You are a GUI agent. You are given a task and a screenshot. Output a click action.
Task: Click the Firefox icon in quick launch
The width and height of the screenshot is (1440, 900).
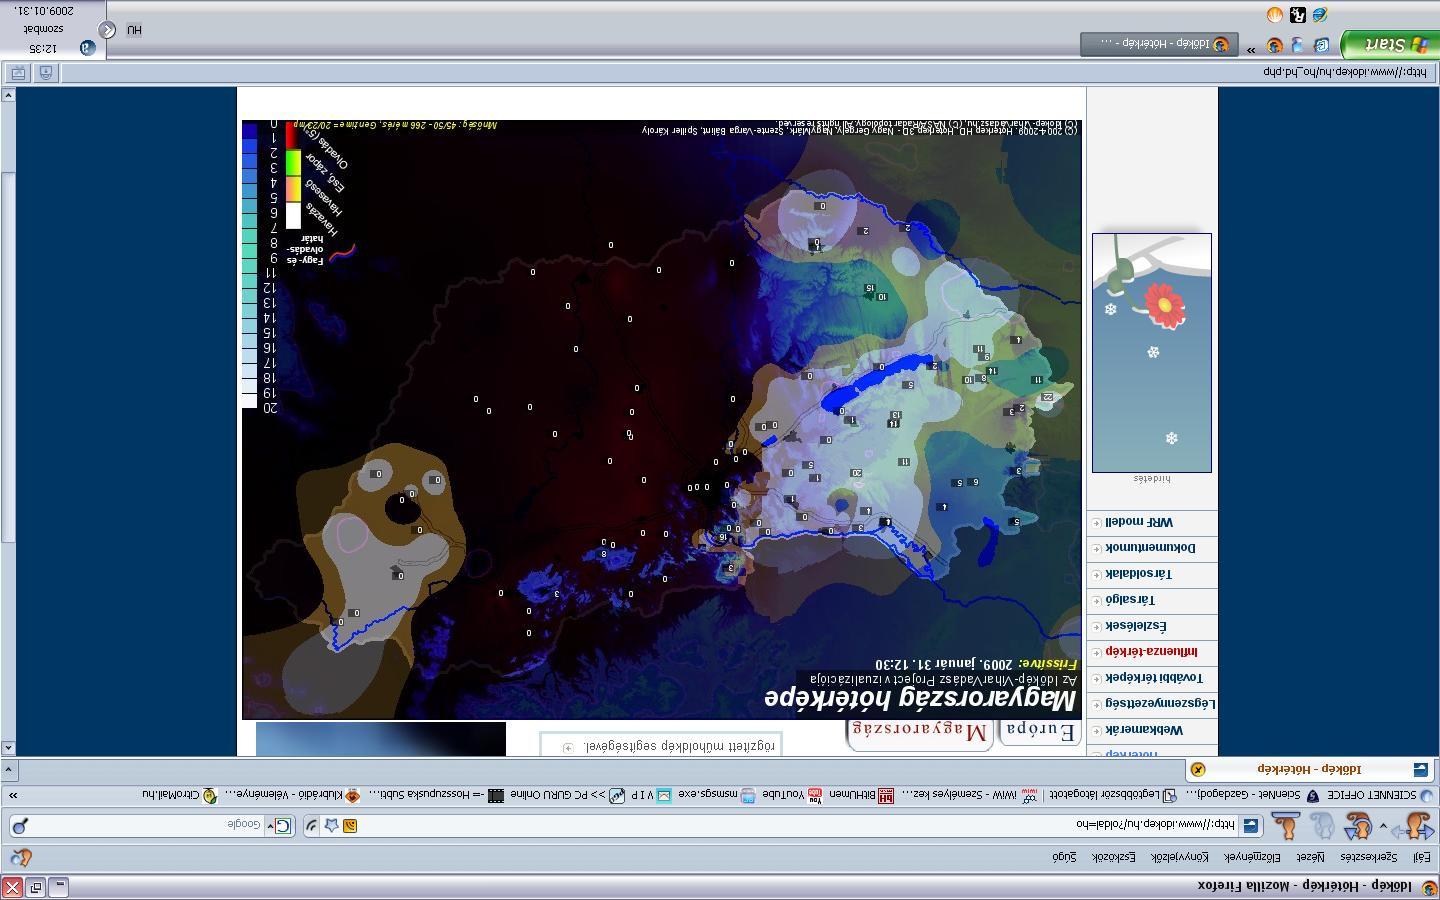[x=1274, y=45]
